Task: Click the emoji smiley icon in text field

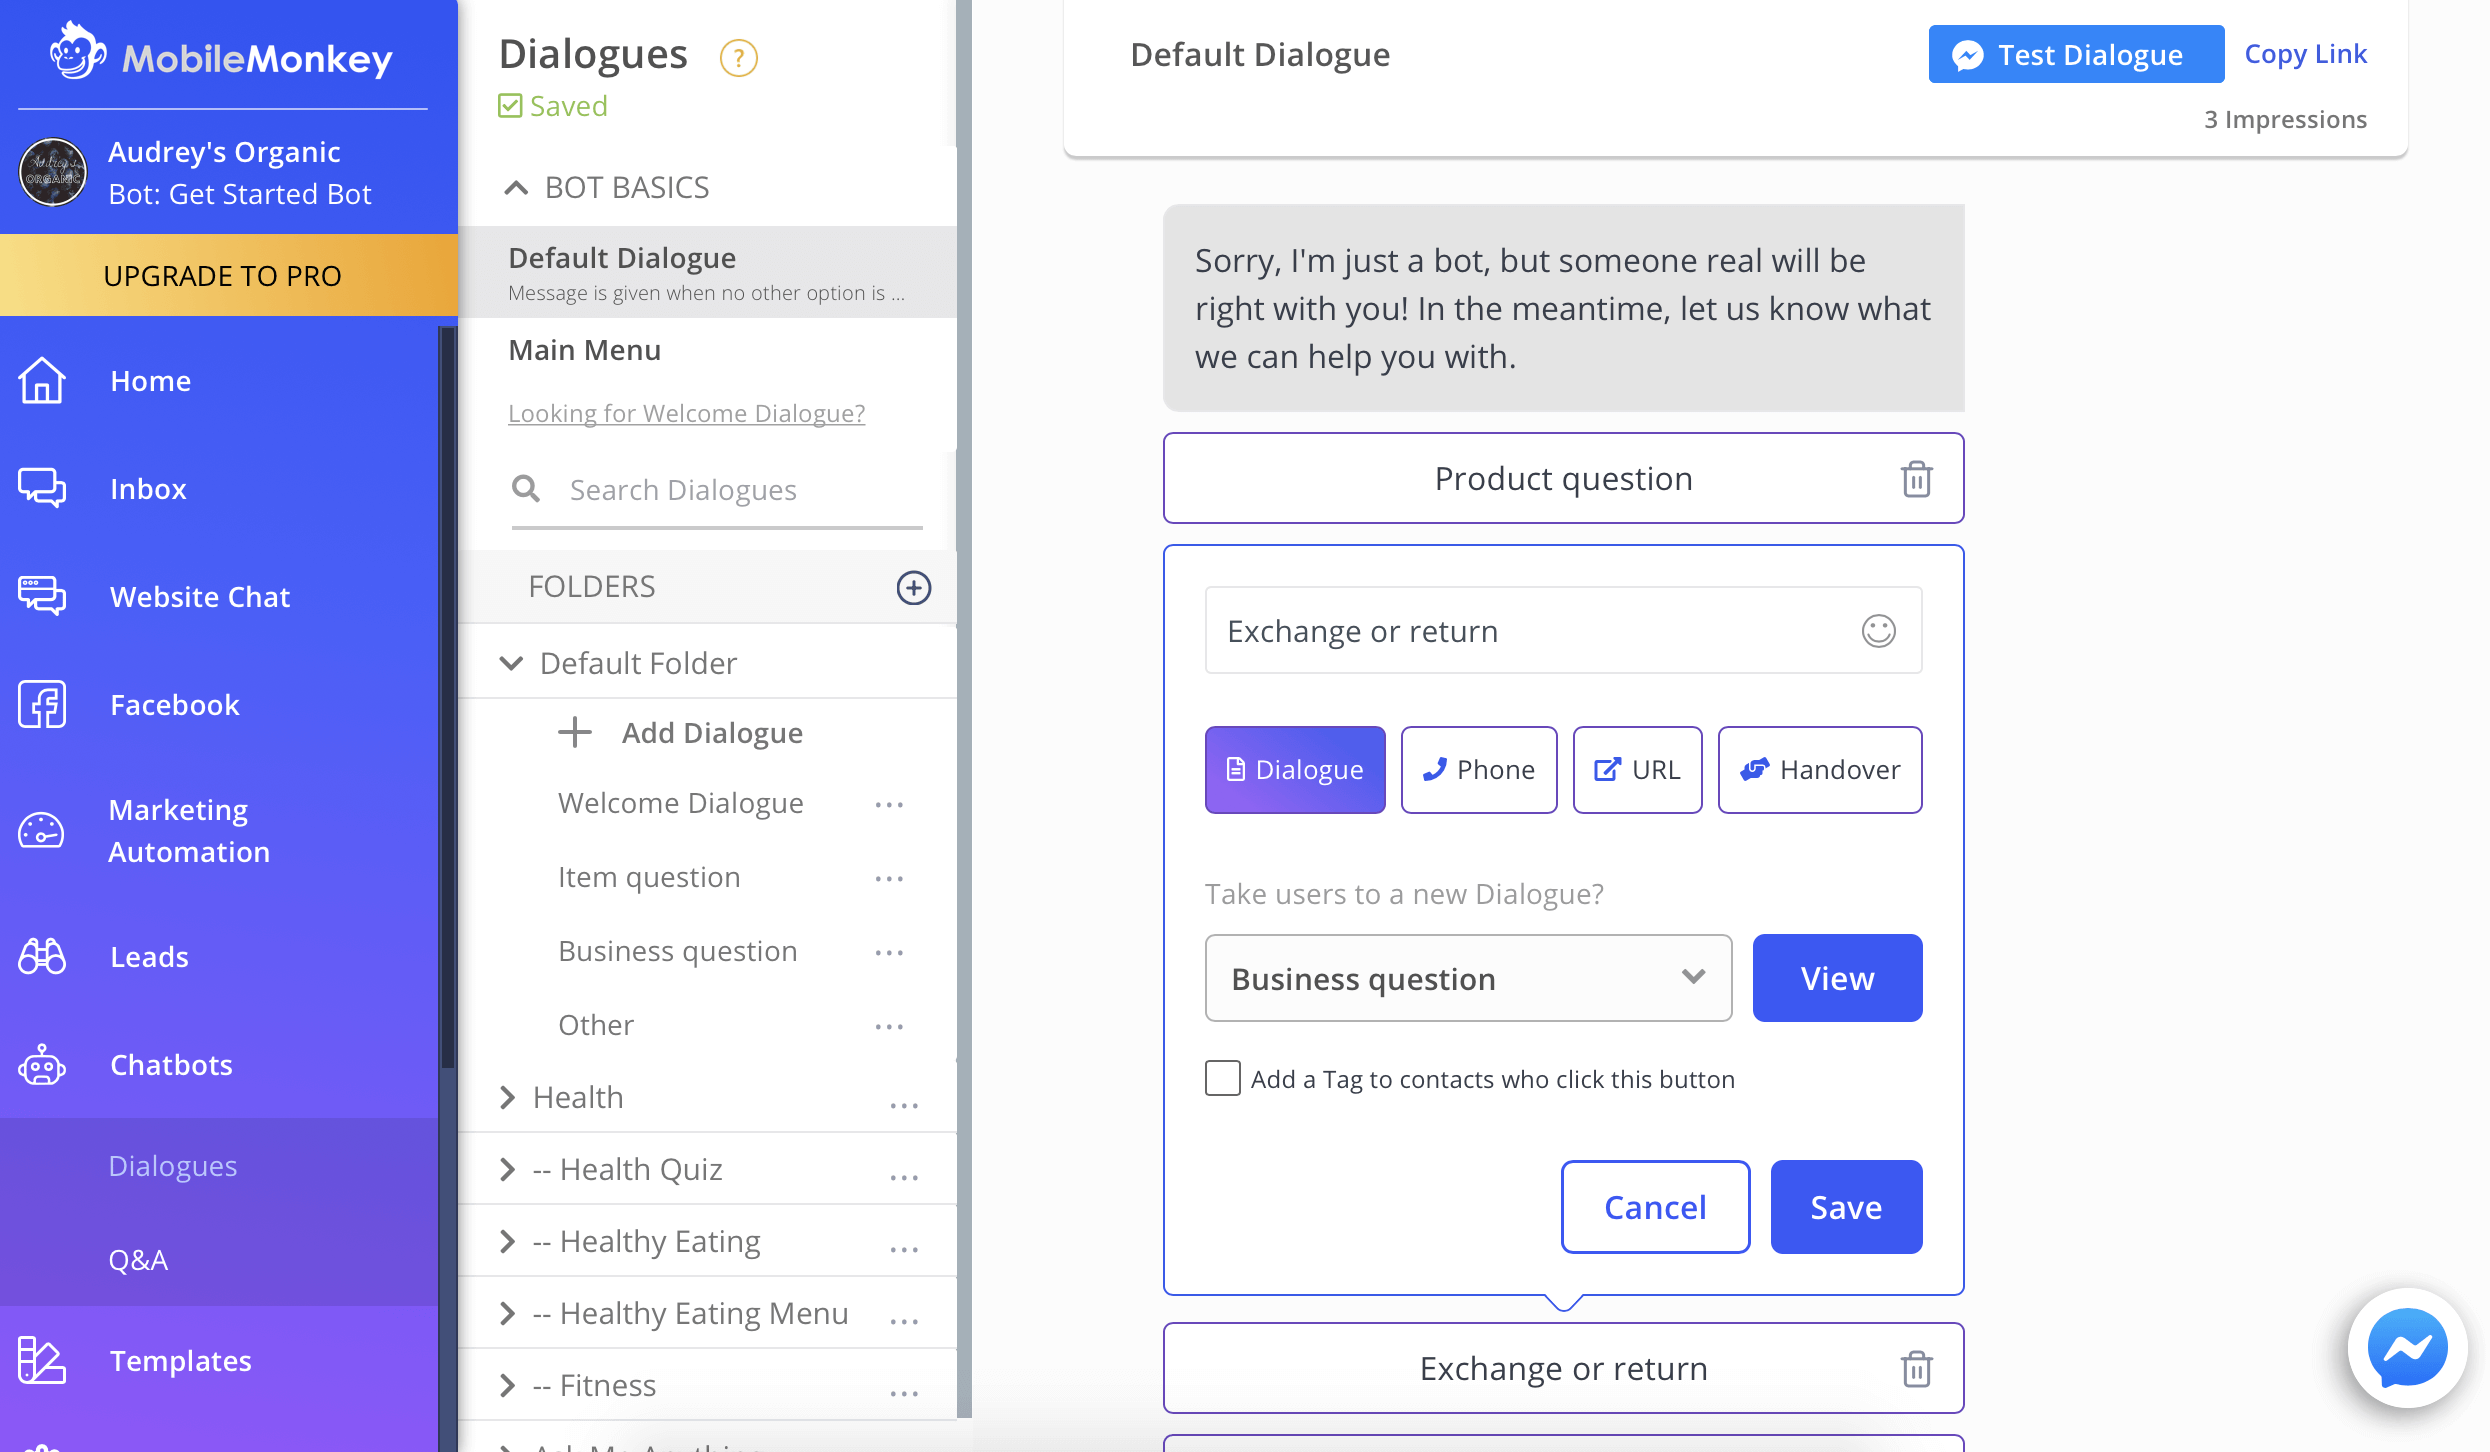Action: tap(1878, 631)
